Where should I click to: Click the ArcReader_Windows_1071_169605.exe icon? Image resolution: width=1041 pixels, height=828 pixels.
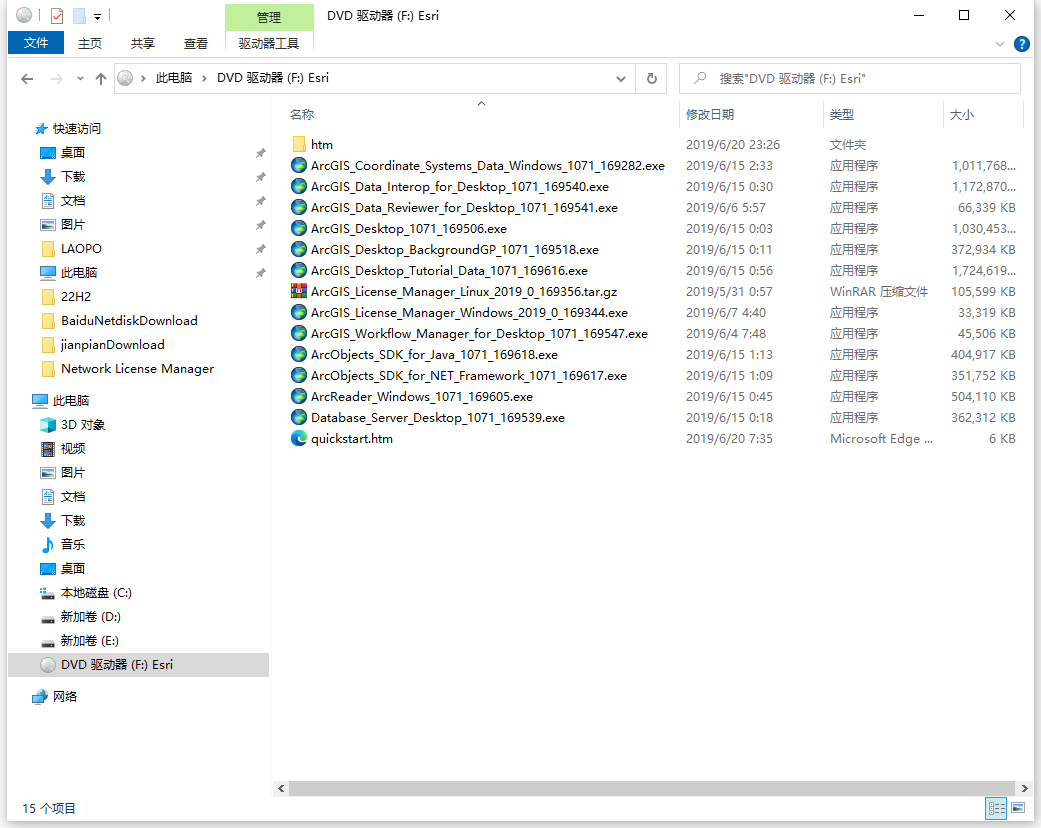(299, 396)
